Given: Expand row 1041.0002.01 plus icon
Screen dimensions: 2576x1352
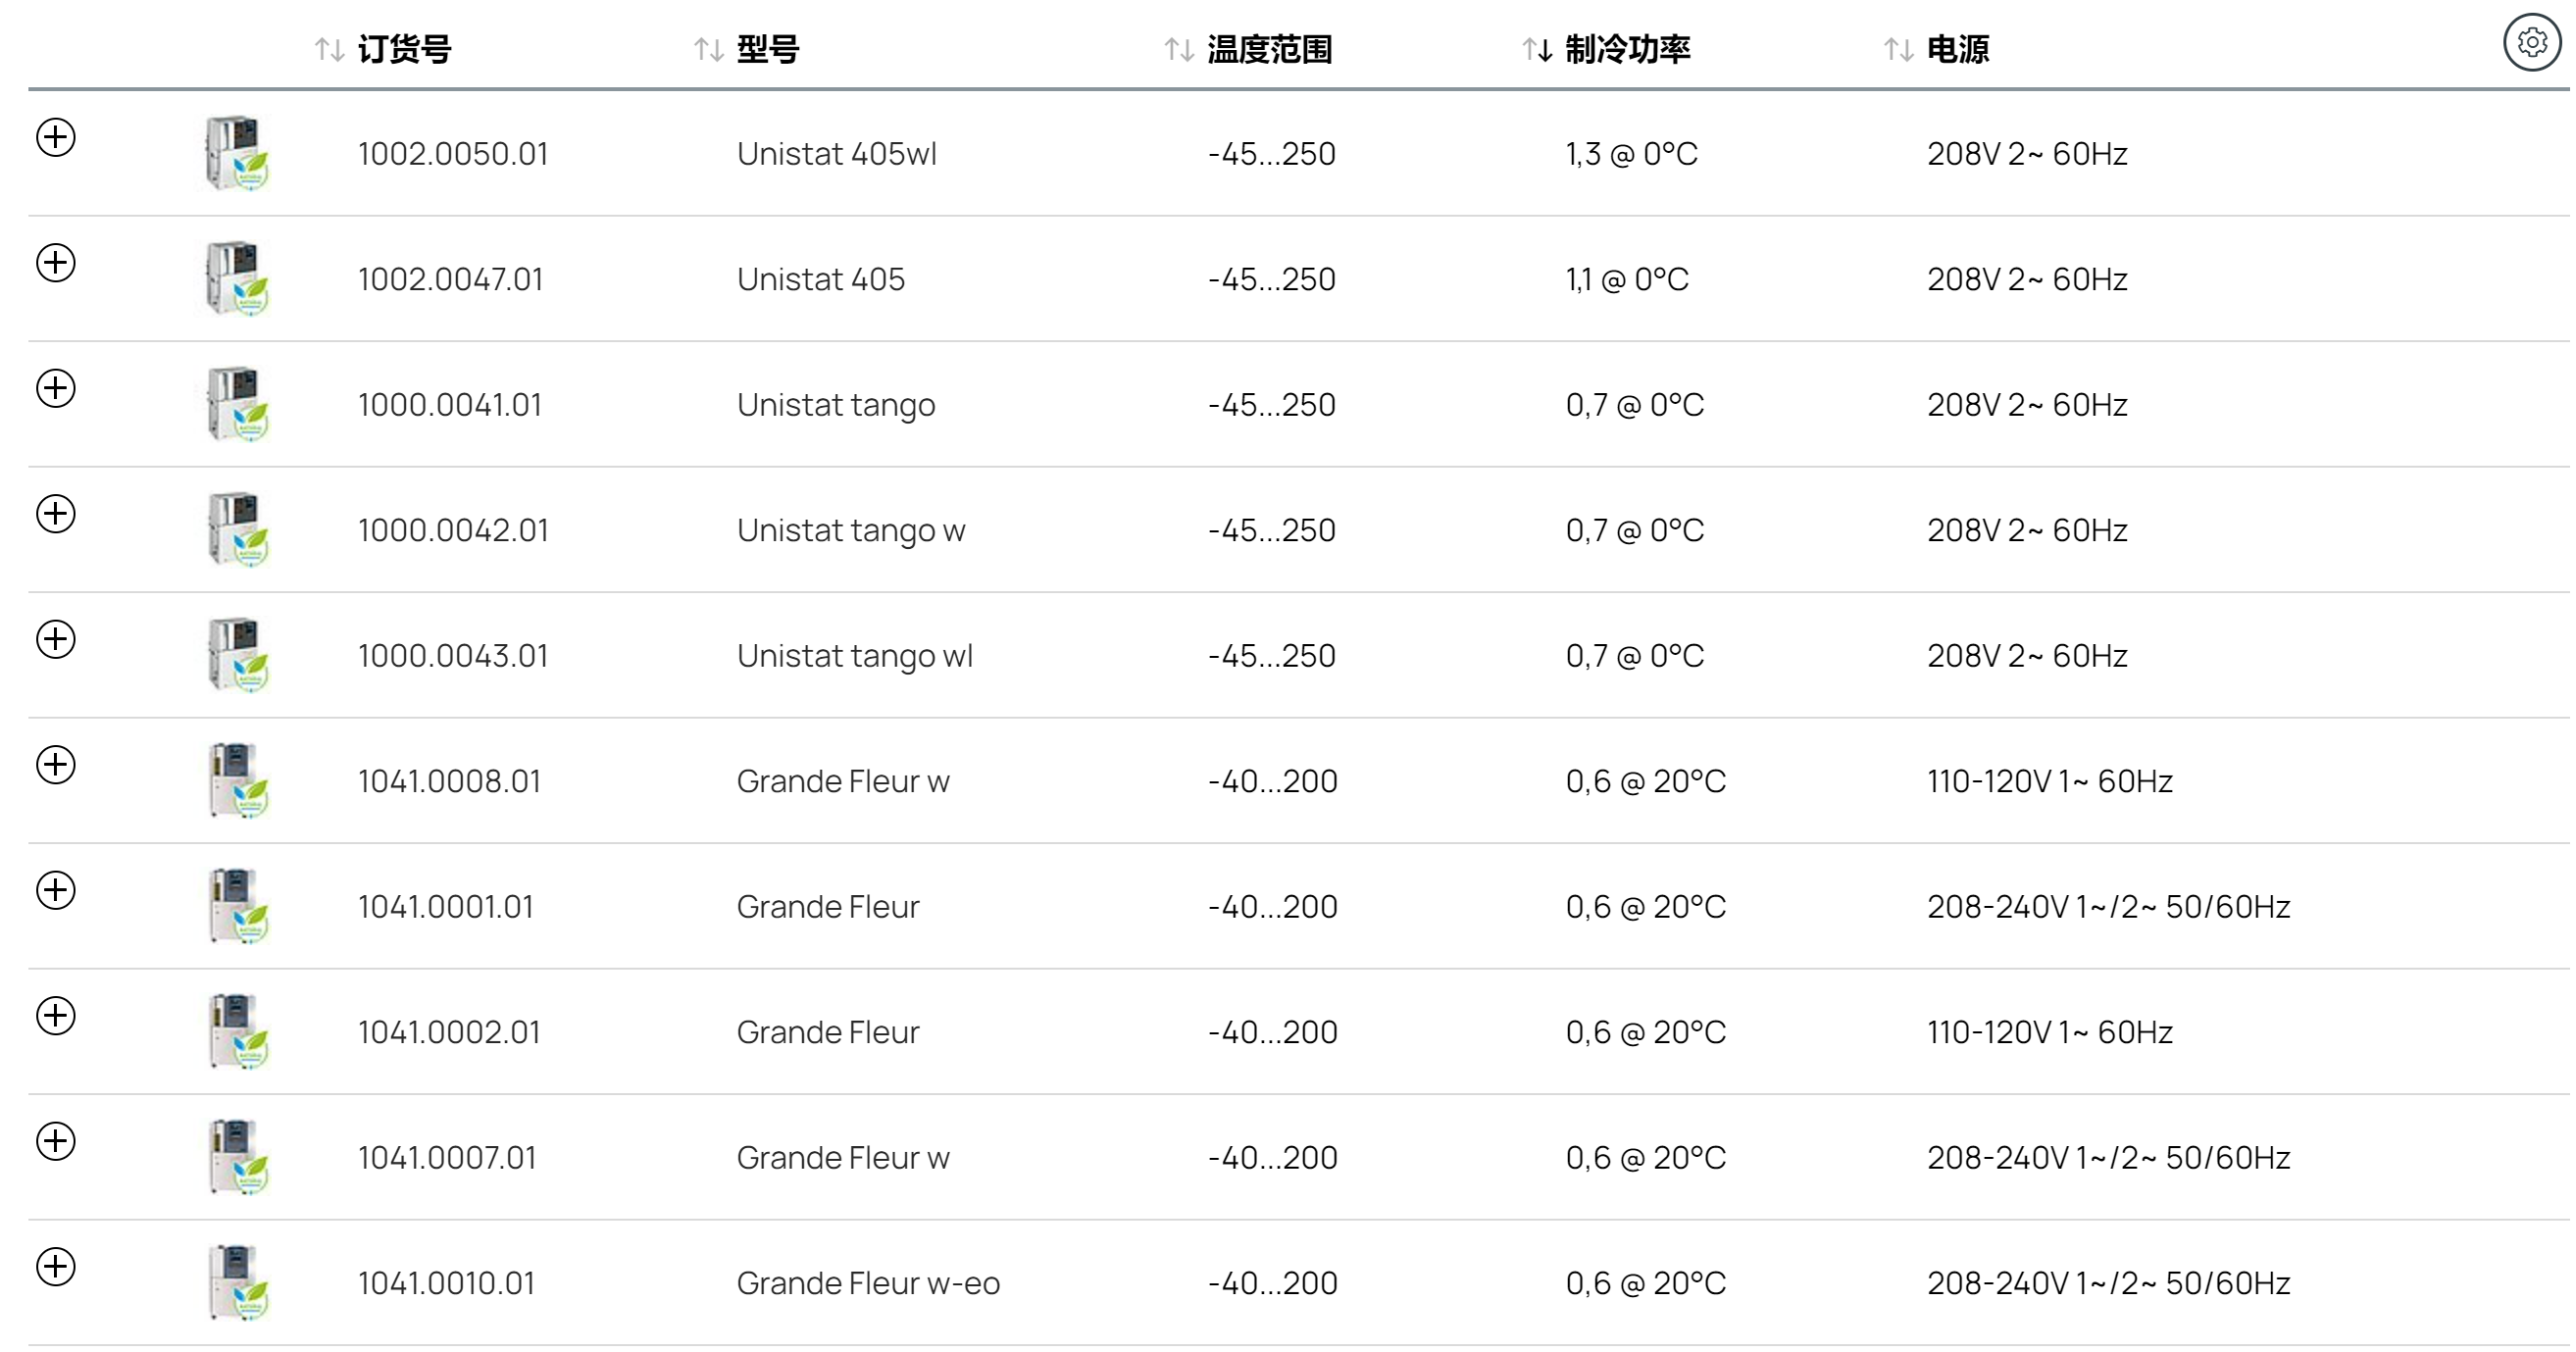Looking at the screenshot, I should tap(56, 1016).
